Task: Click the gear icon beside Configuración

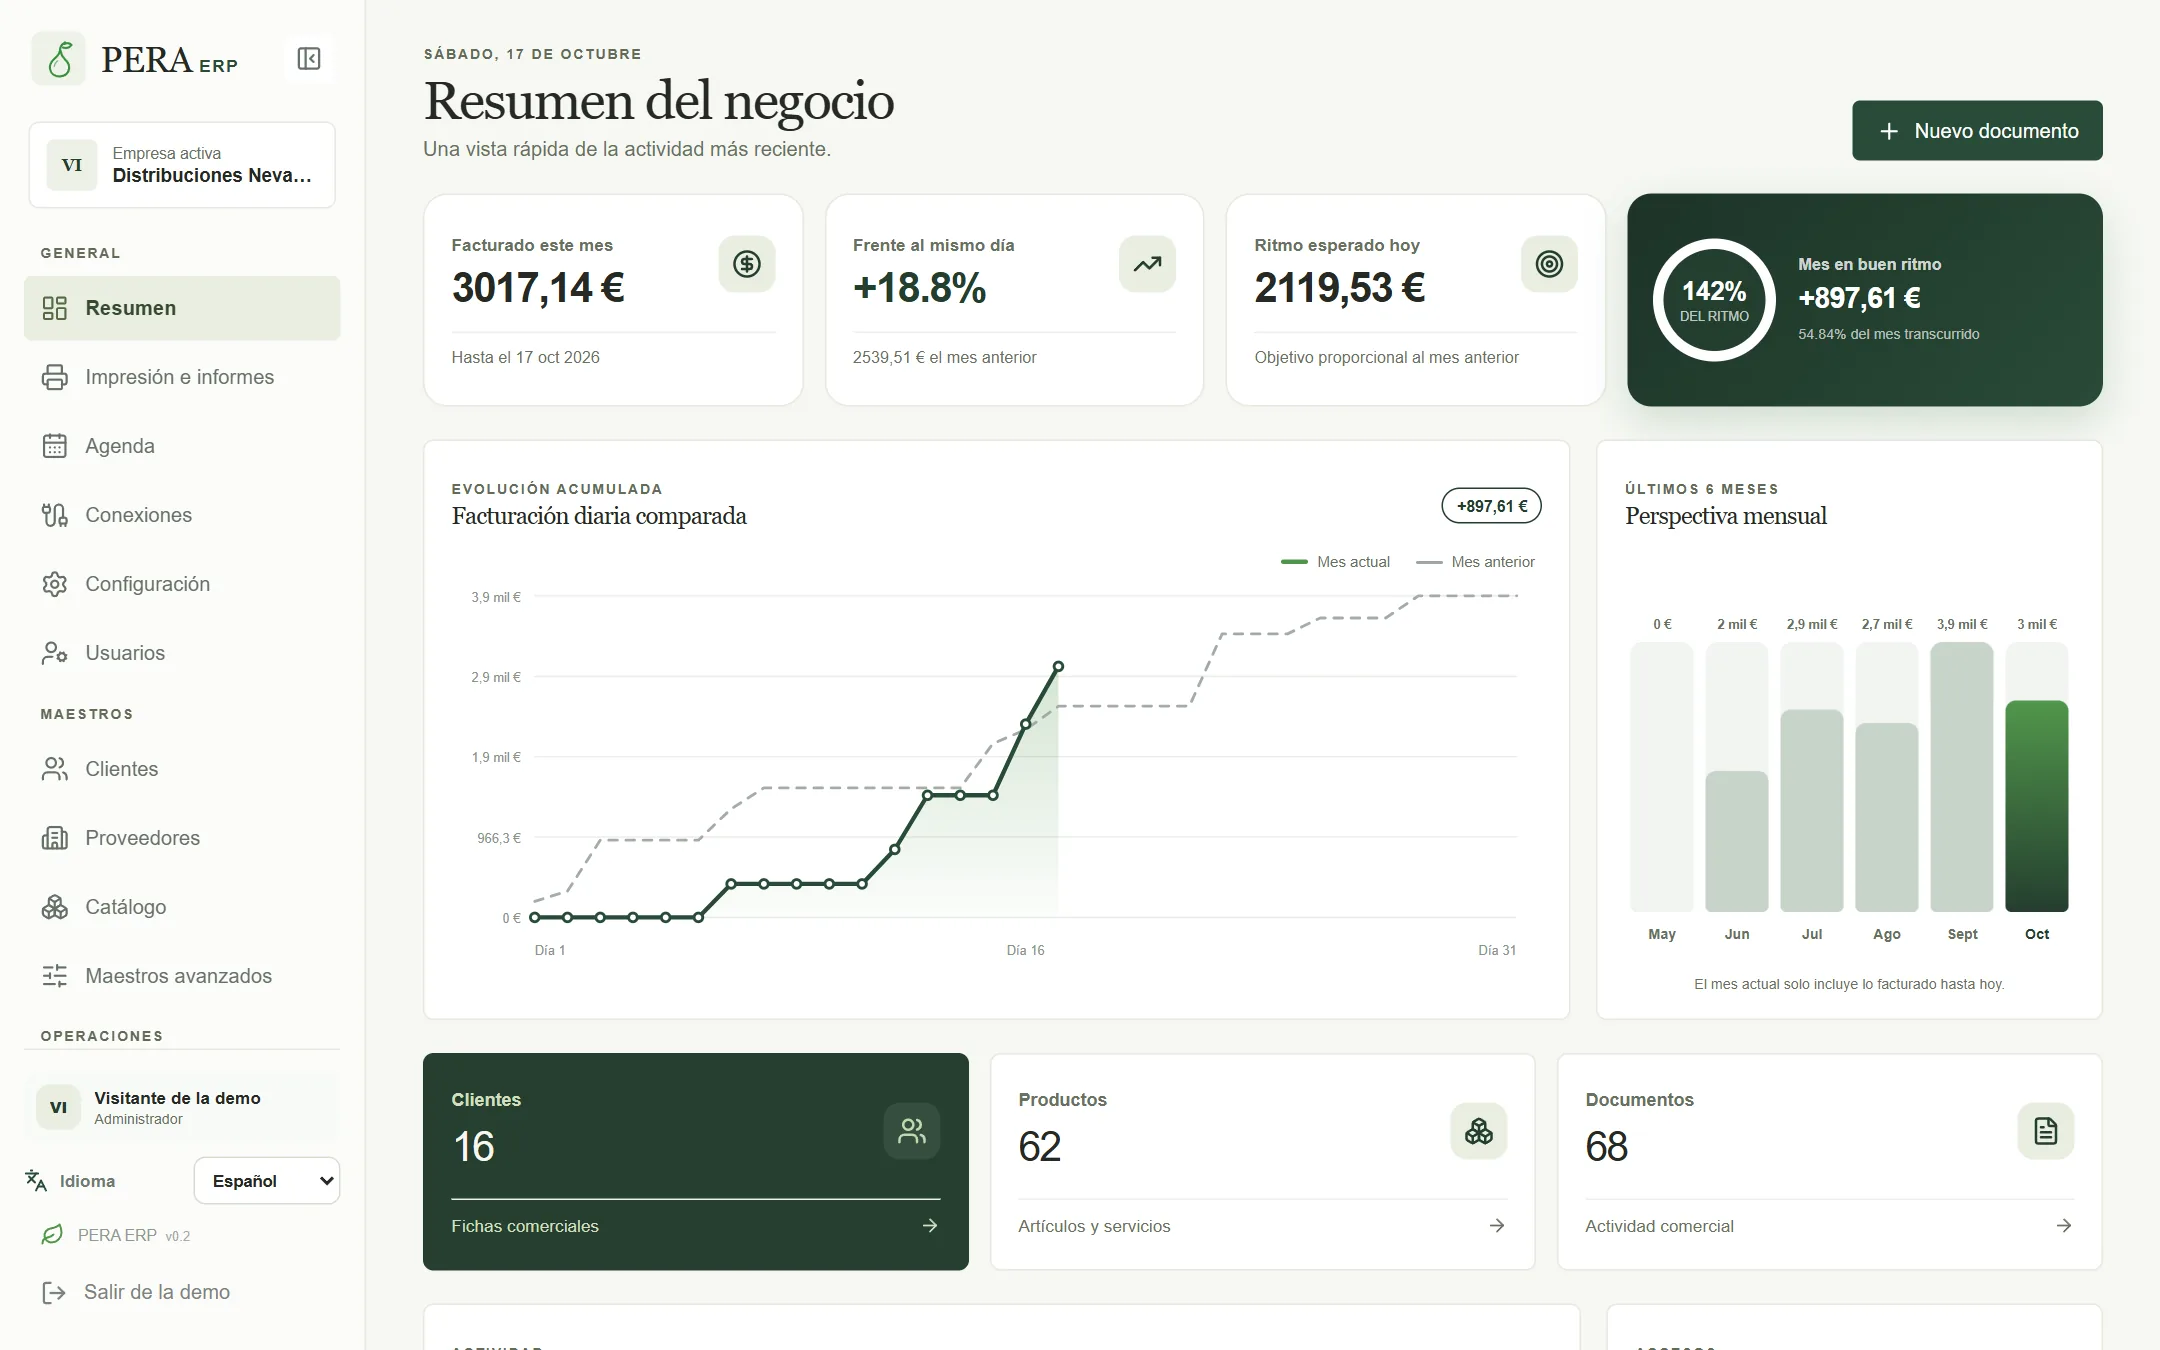Action: pos(55,584)
